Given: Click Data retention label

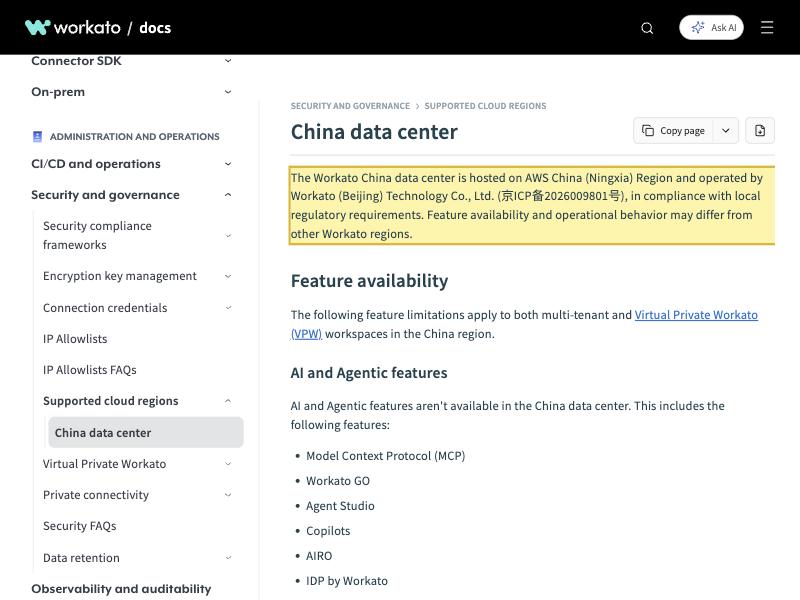Looking at the screenshot, I should point(81,558).
